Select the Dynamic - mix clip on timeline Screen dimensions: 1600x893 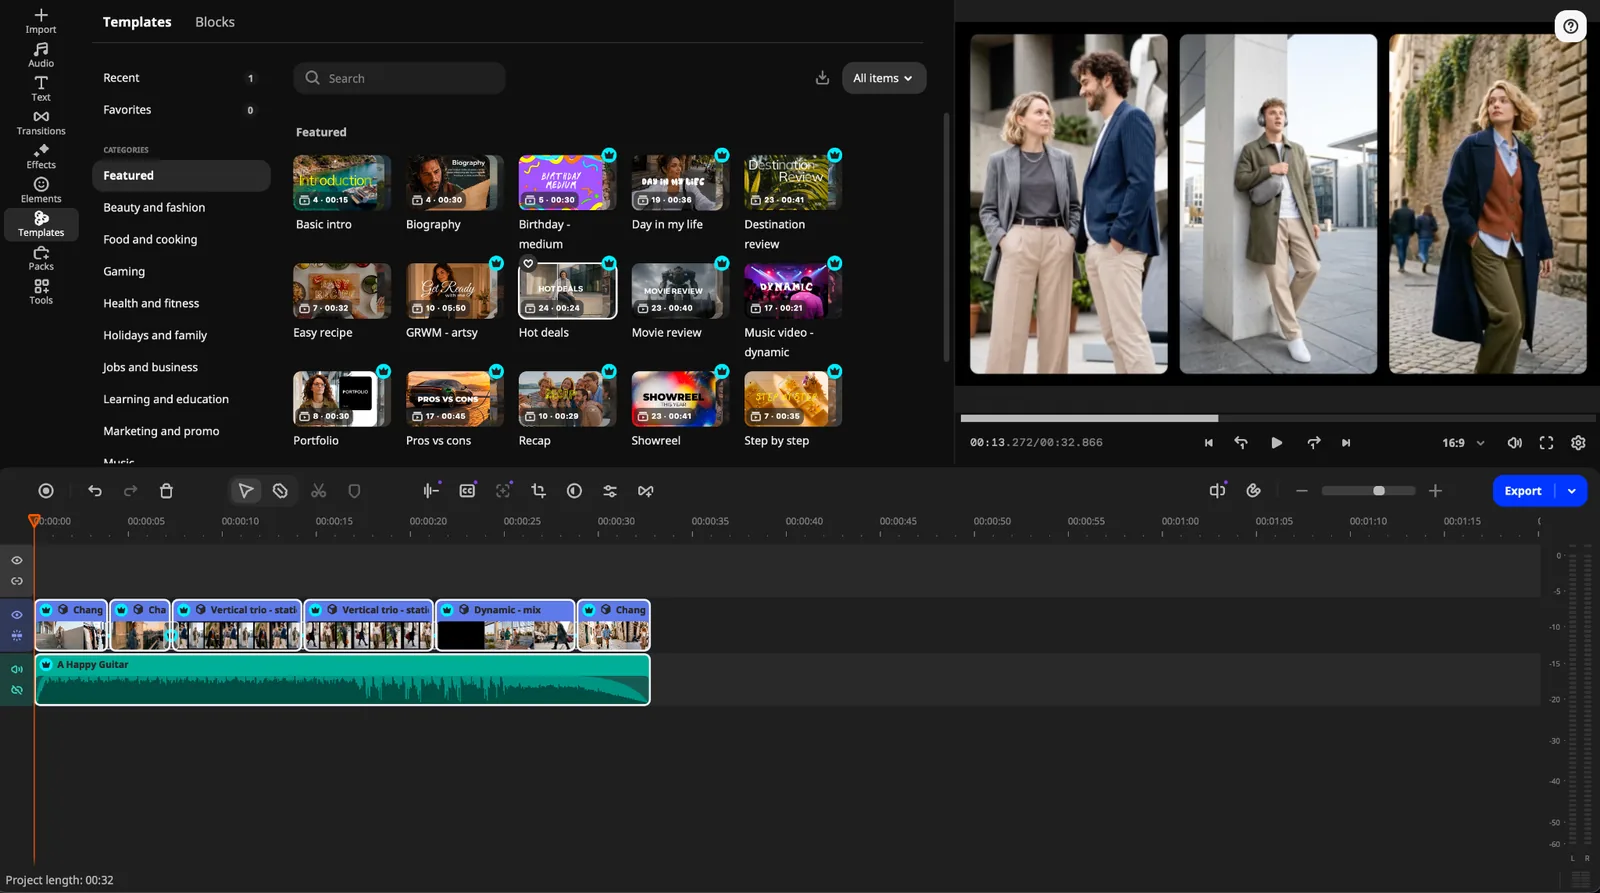(x=506, y=625)
